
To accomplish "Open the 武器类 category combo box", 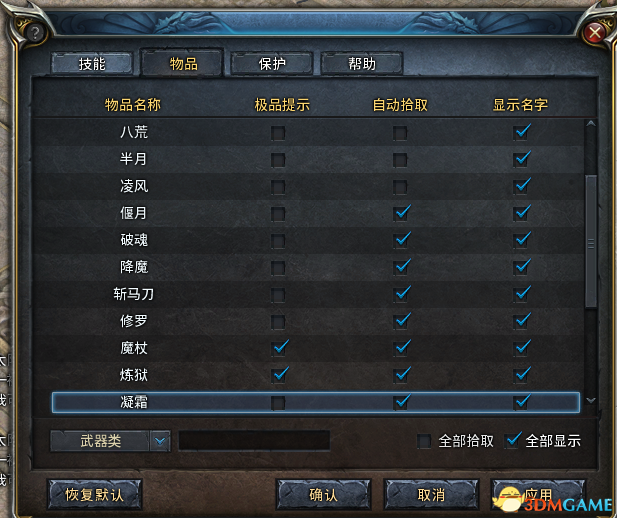I will (x=110, y=441).
